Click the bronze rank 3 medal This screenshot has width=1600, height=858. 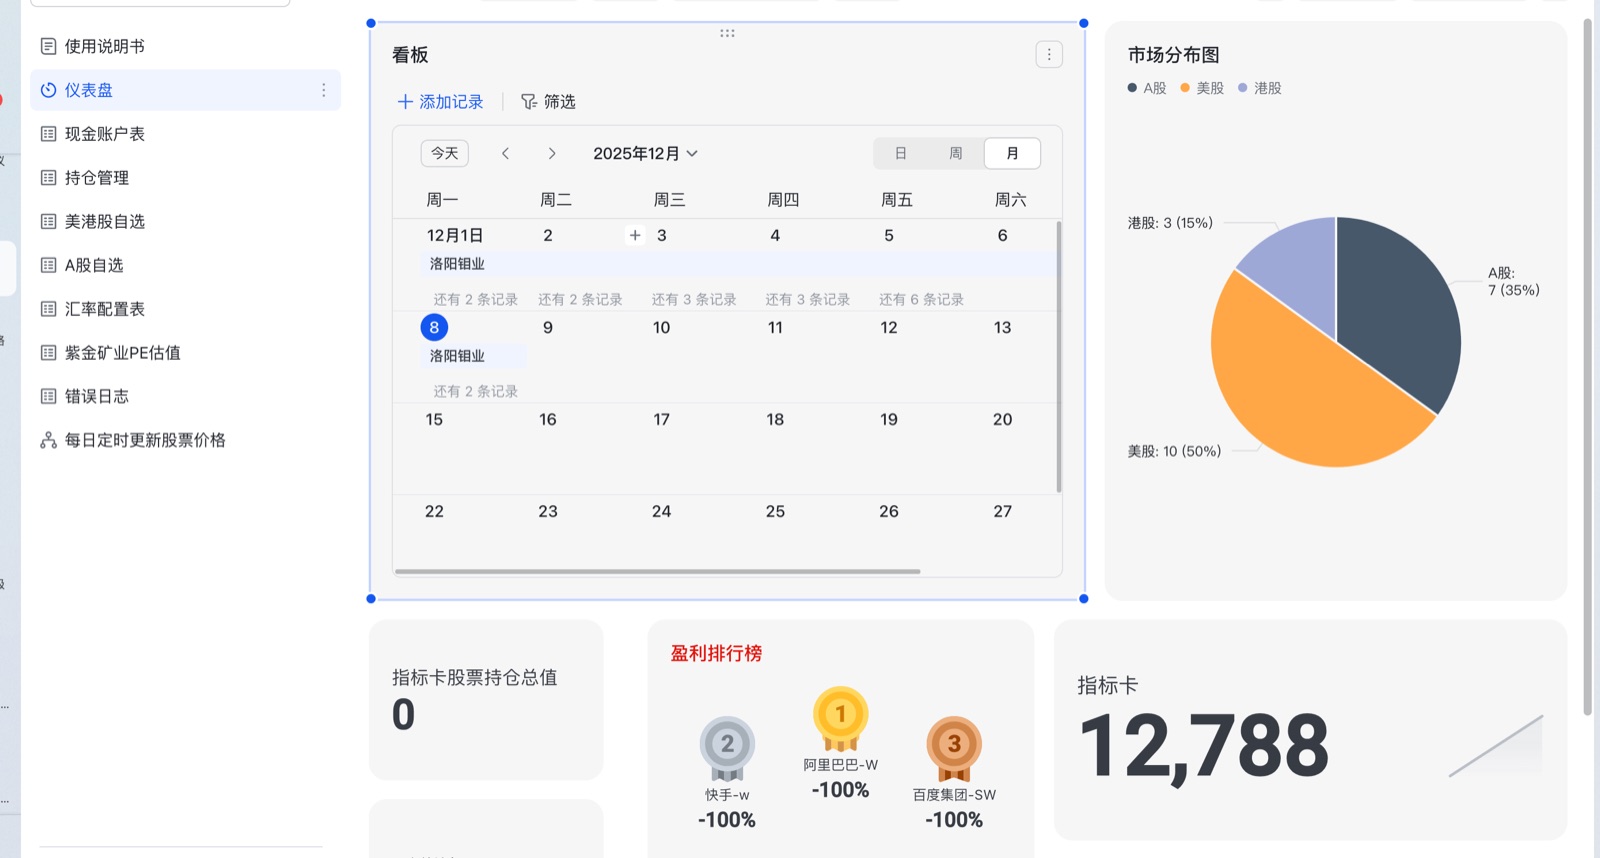pyautogui.click(x=954, y=748)
